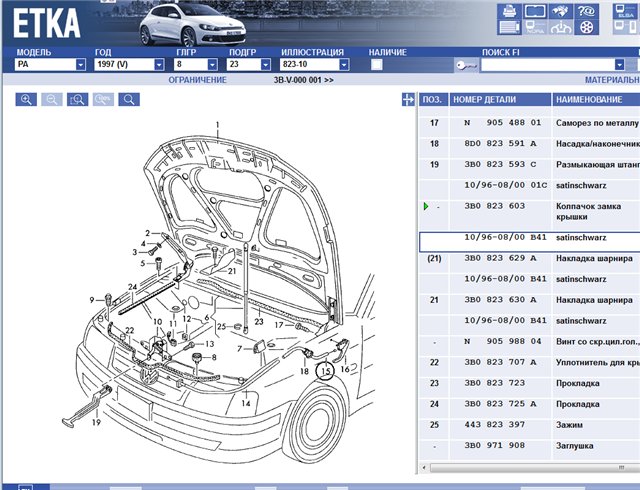Click the green arrow marker in row 3B0 823 603

426,206
